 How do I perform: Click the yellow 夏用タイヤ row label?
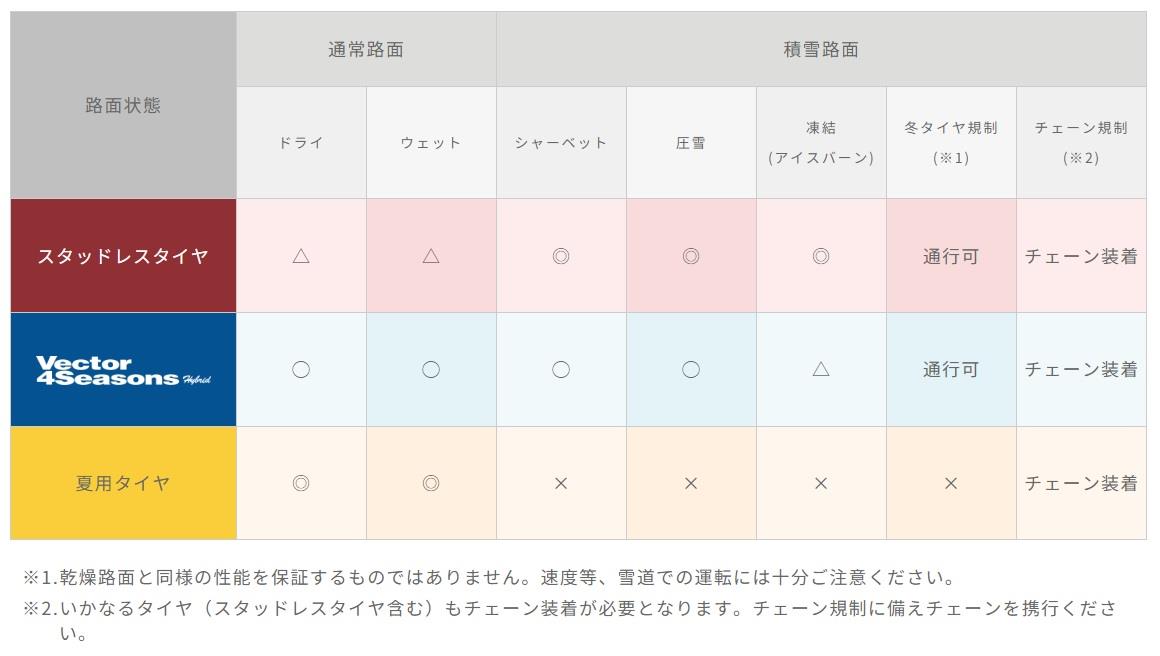click(123, 483)
